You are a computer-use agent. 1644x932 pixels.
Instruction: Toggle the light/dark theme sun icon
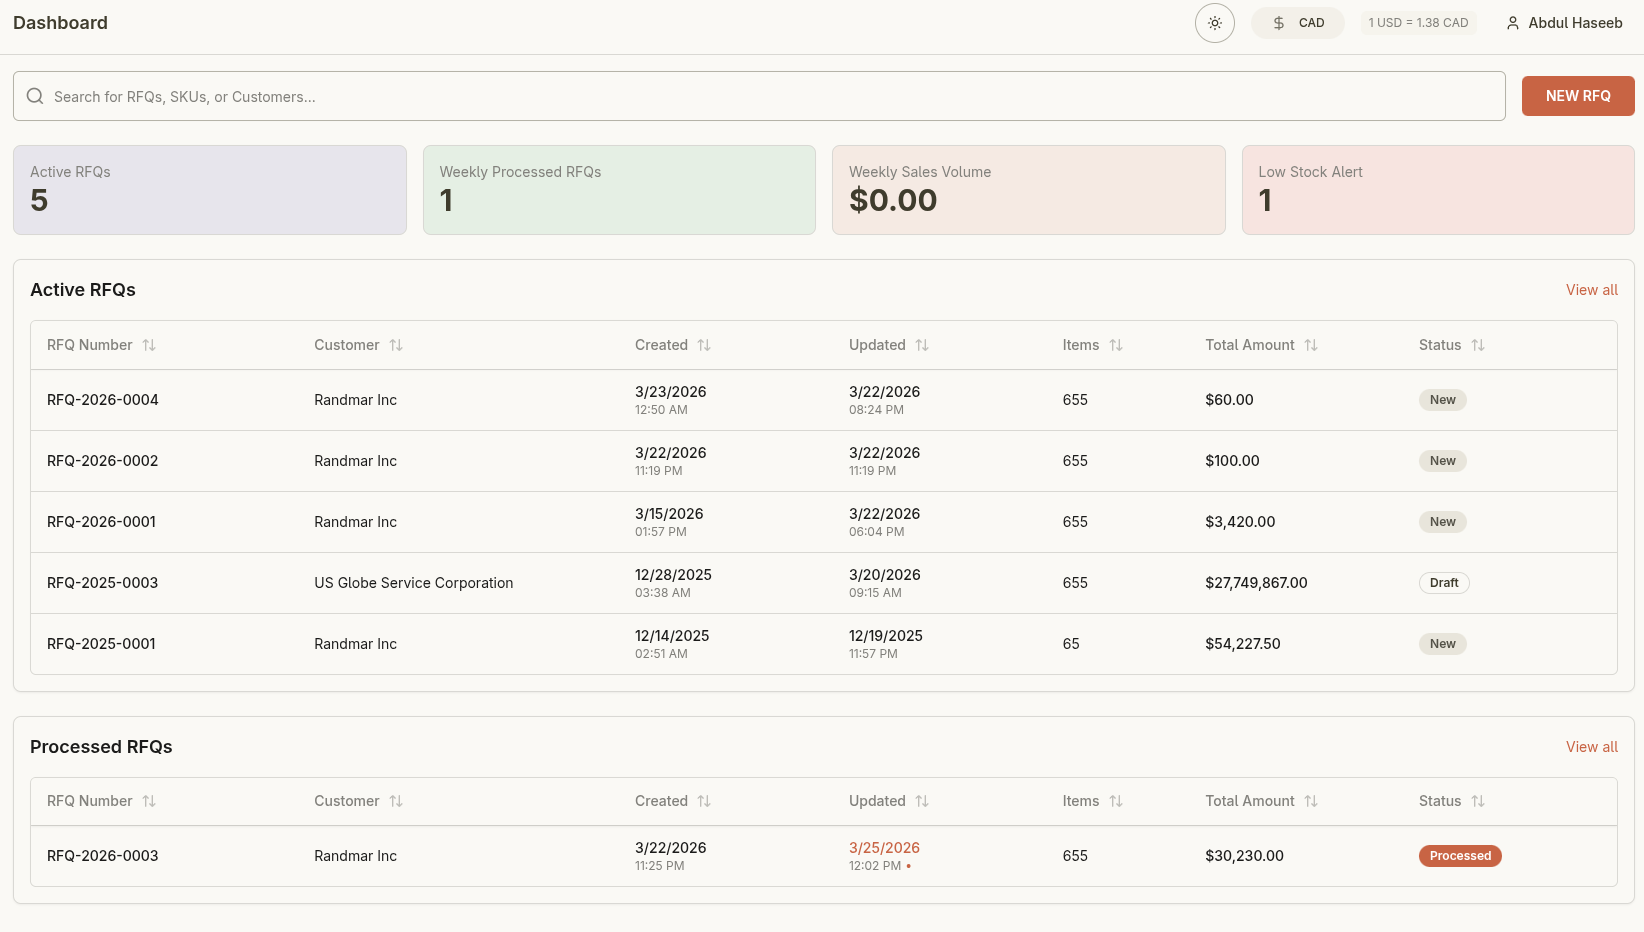click(x=1215, y=23)
